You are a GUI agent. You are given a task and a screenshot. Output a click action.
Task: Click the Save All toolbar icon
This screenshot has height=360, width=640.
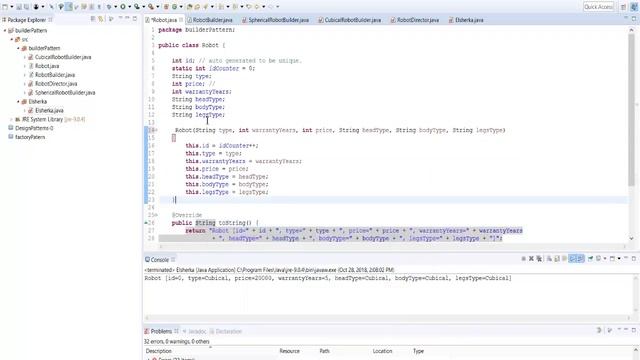27,7
